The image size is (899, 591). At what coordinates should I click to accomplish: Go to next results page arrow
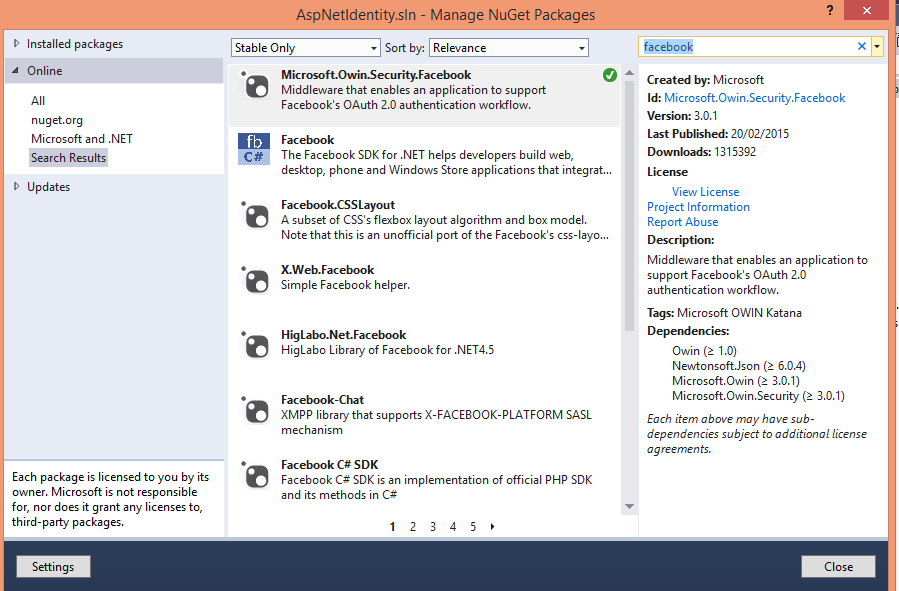click(x=493, y=527)
